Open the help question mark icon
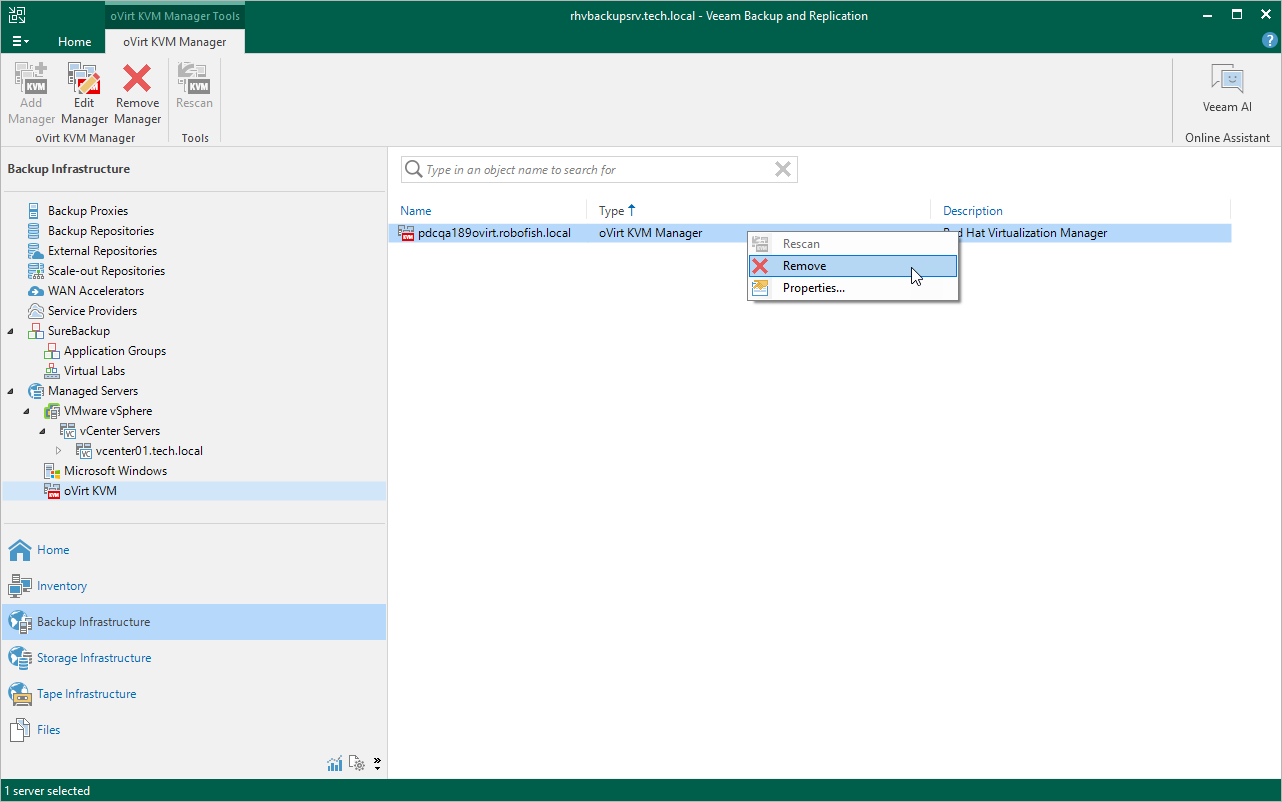1282x802 pixels. [1270, 41]
